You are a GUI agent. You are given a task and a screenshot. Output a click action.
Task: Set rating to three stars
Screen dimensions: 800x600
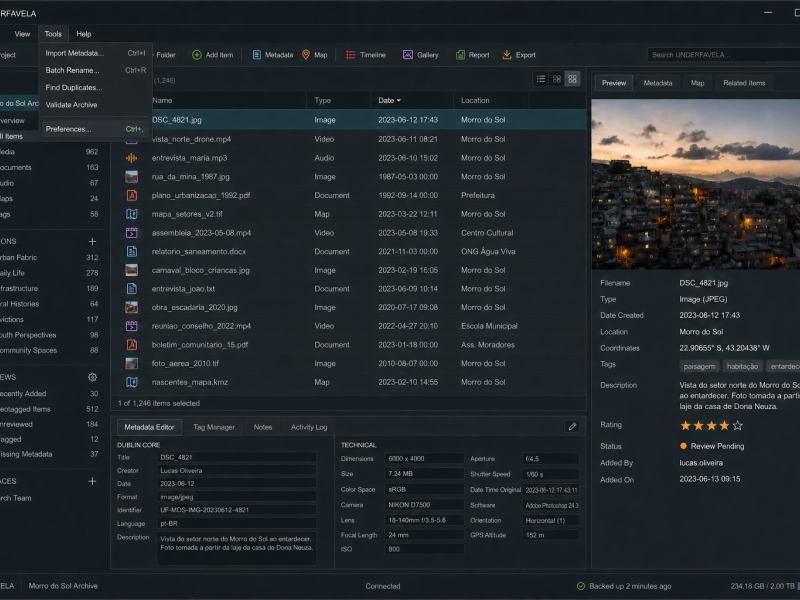click(711, 426)
